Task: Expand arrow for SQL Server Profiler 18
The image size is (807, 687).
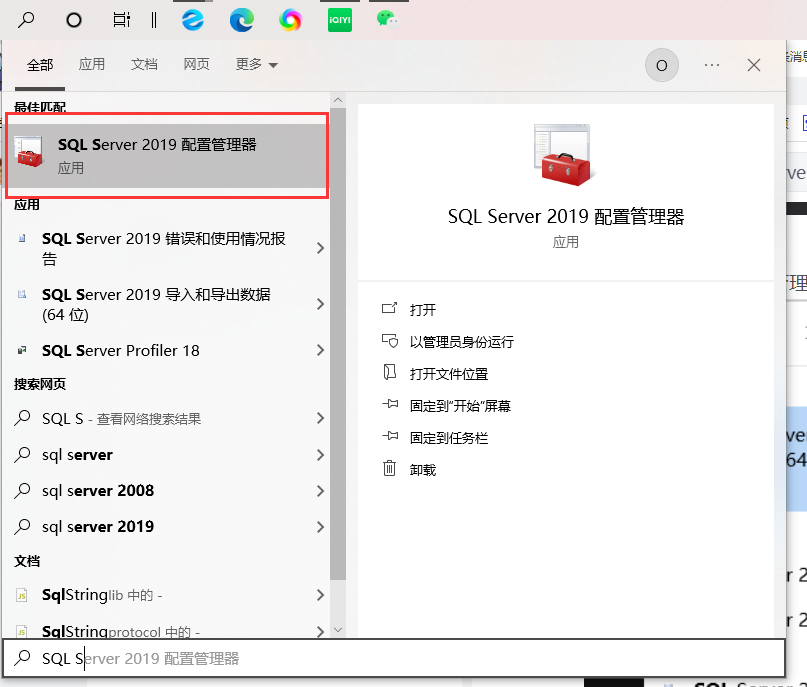Action: [321, 350]
